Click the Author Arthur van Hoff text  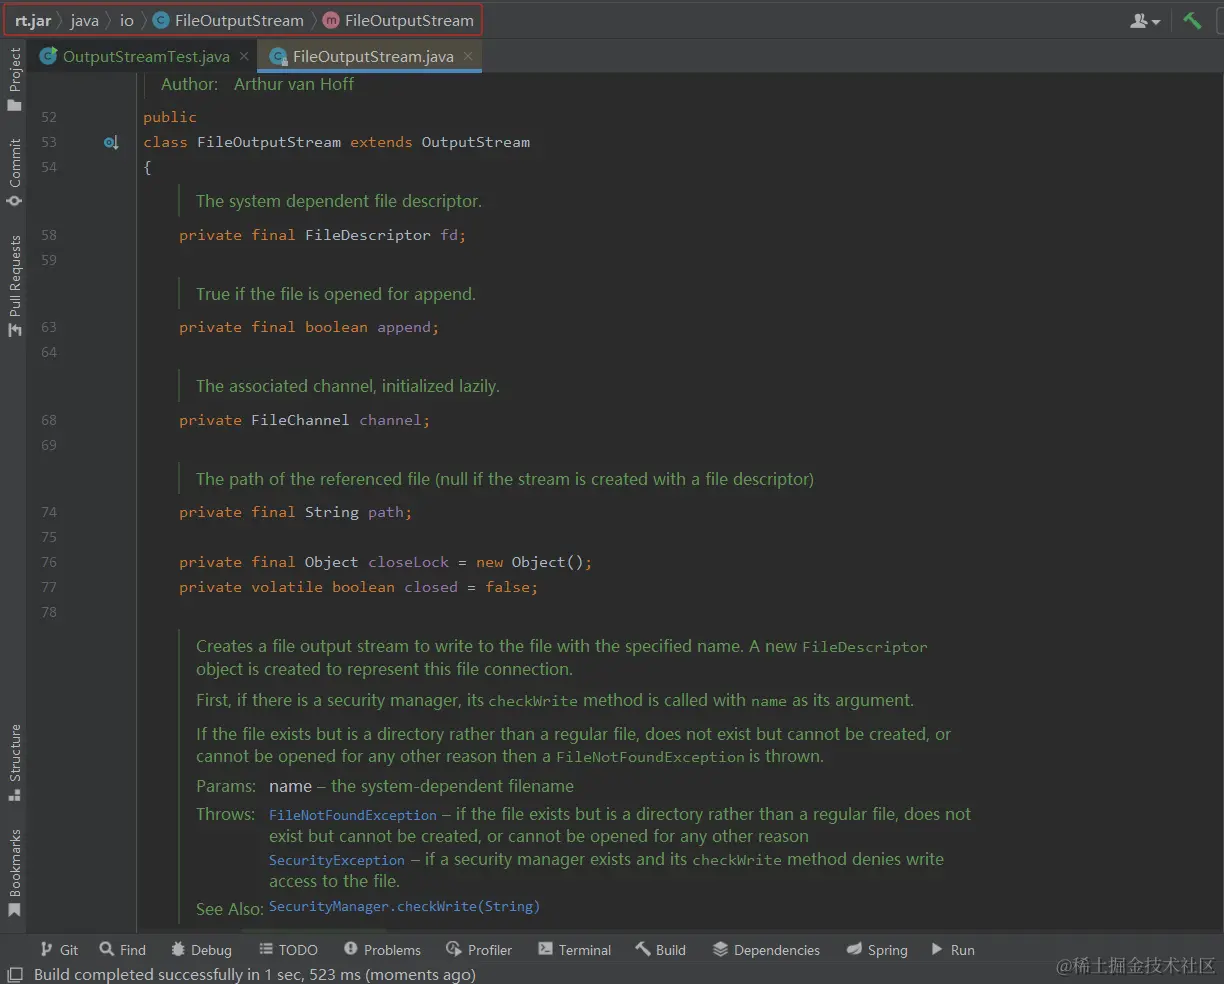tap(257, 84)
